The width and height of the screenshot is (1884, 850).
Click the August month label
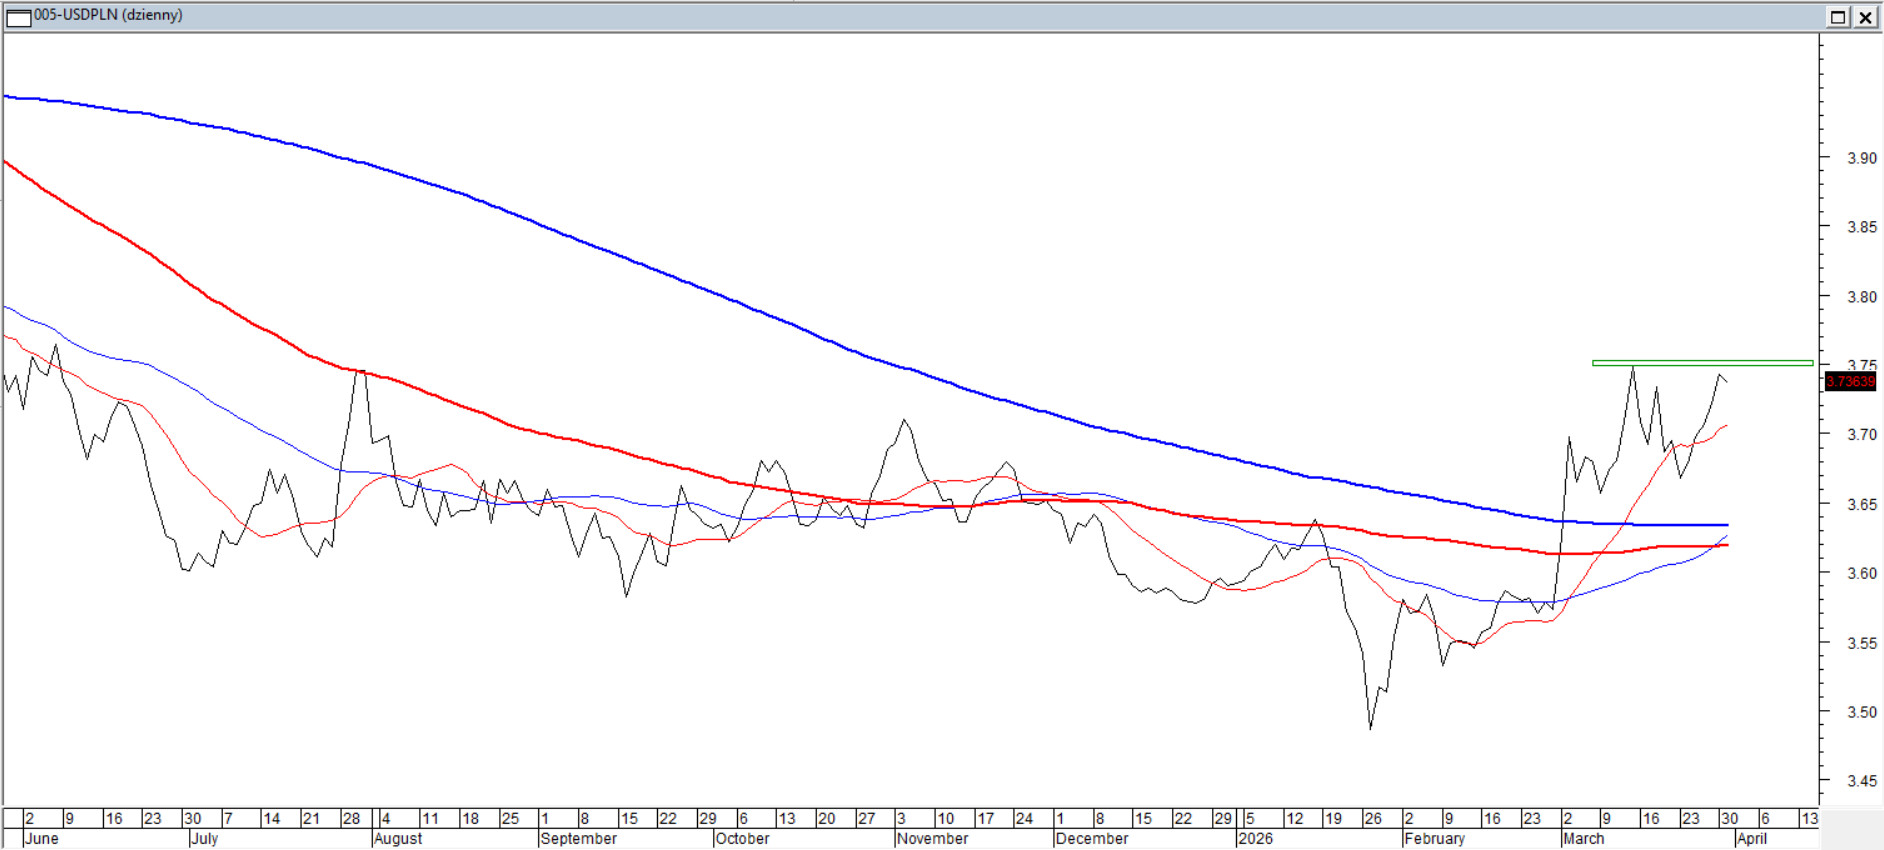pos(398,839)
